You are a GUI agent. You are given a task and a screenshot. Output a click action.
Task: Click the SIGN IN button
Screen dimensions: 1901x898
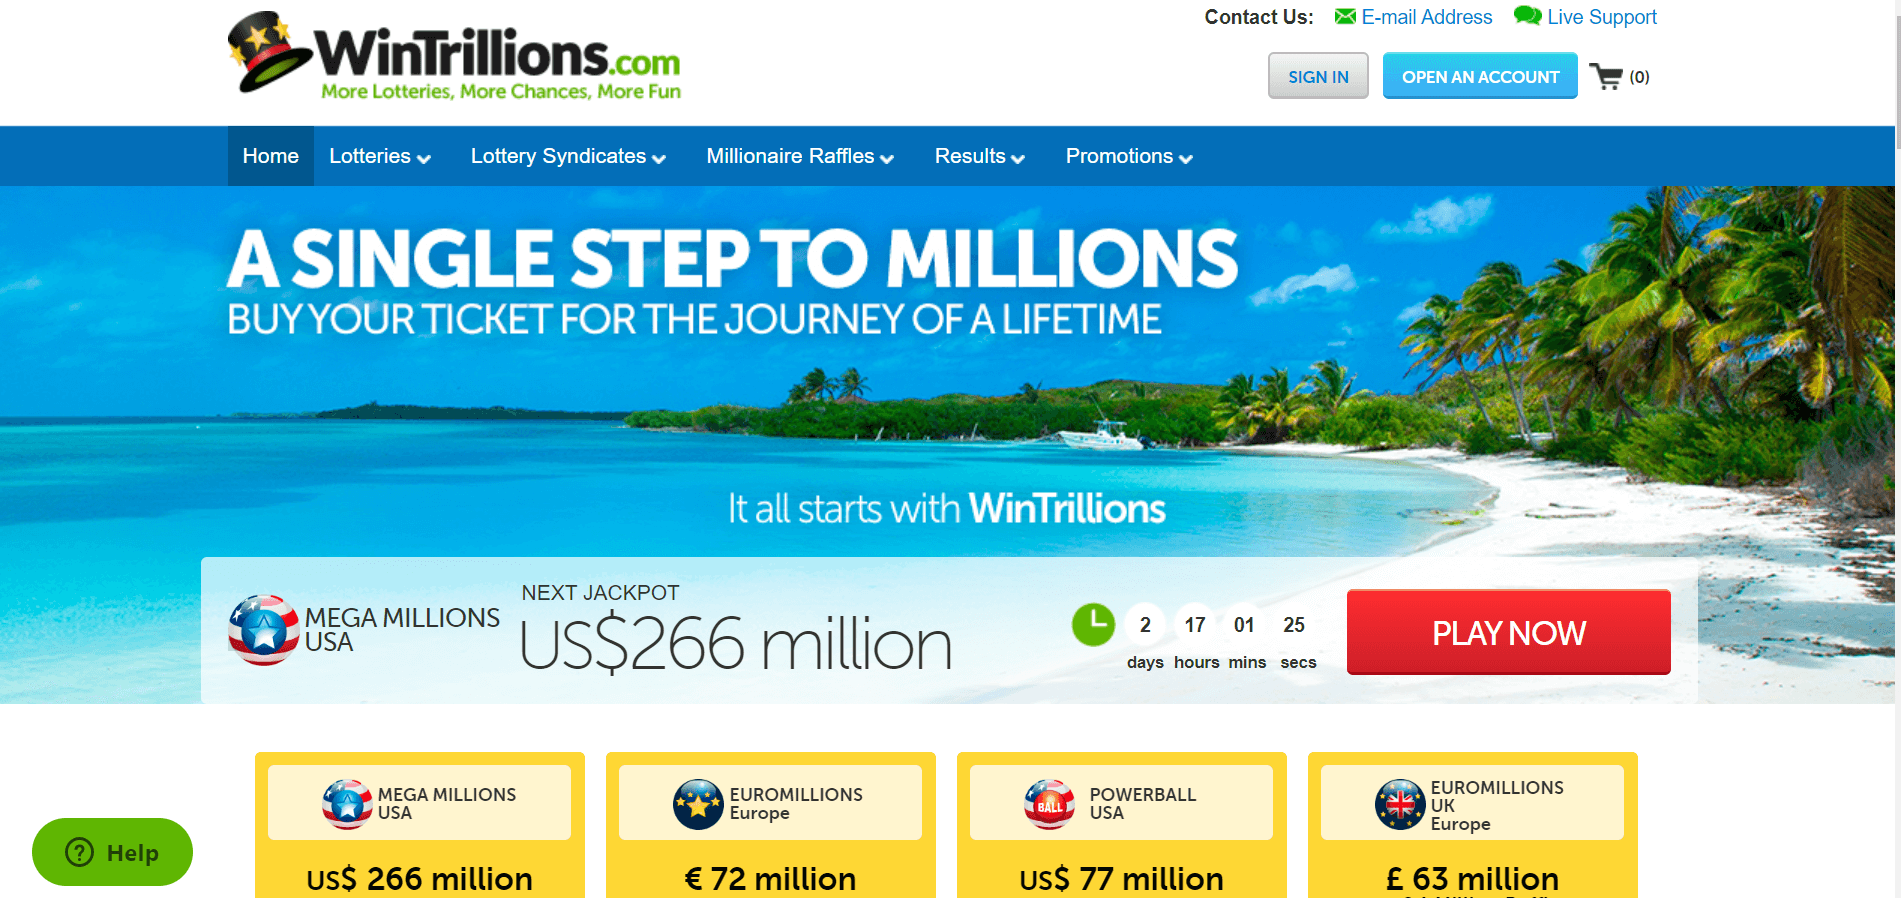click(1318, 76)
